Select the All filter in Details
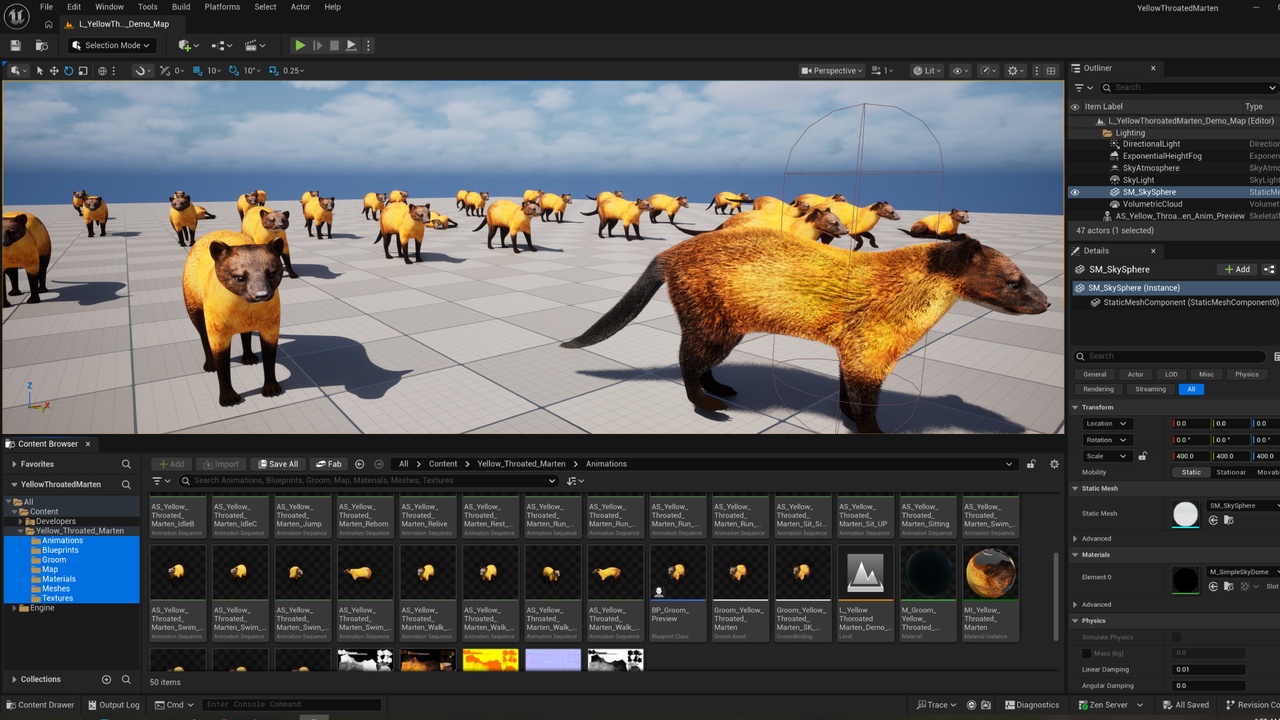The width and height of the screenshot is (1280, 720). click(1191, 389)
